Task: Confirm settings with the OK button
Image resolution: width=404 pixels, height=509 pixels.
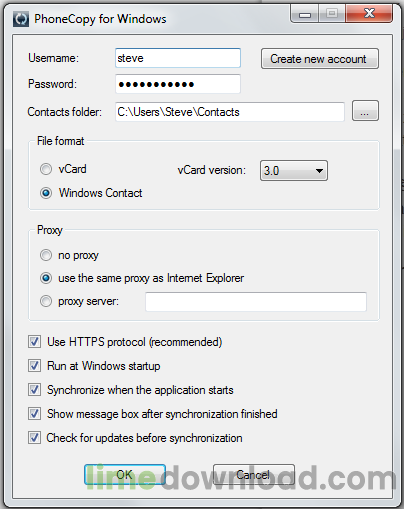Action: (125, 474)
